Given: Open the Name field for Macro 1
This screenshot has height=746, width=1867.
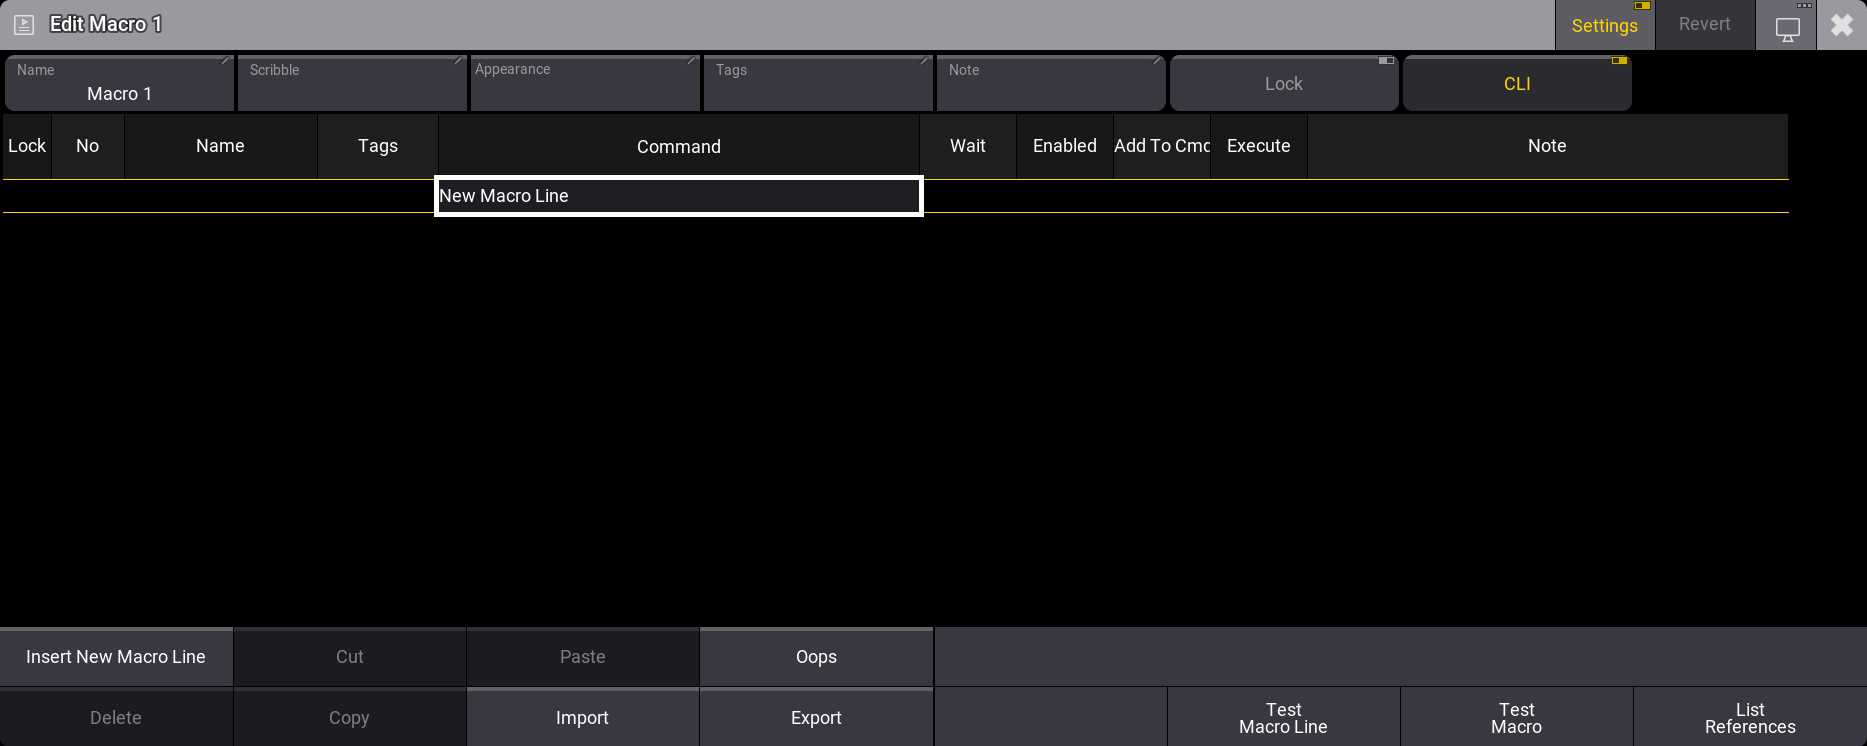Looking at the screenshot, I should coord(119,84).
